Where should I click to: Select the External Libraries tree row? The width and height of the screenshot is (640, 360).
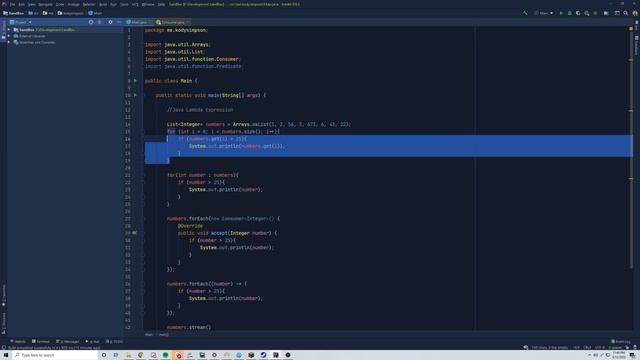65,36
